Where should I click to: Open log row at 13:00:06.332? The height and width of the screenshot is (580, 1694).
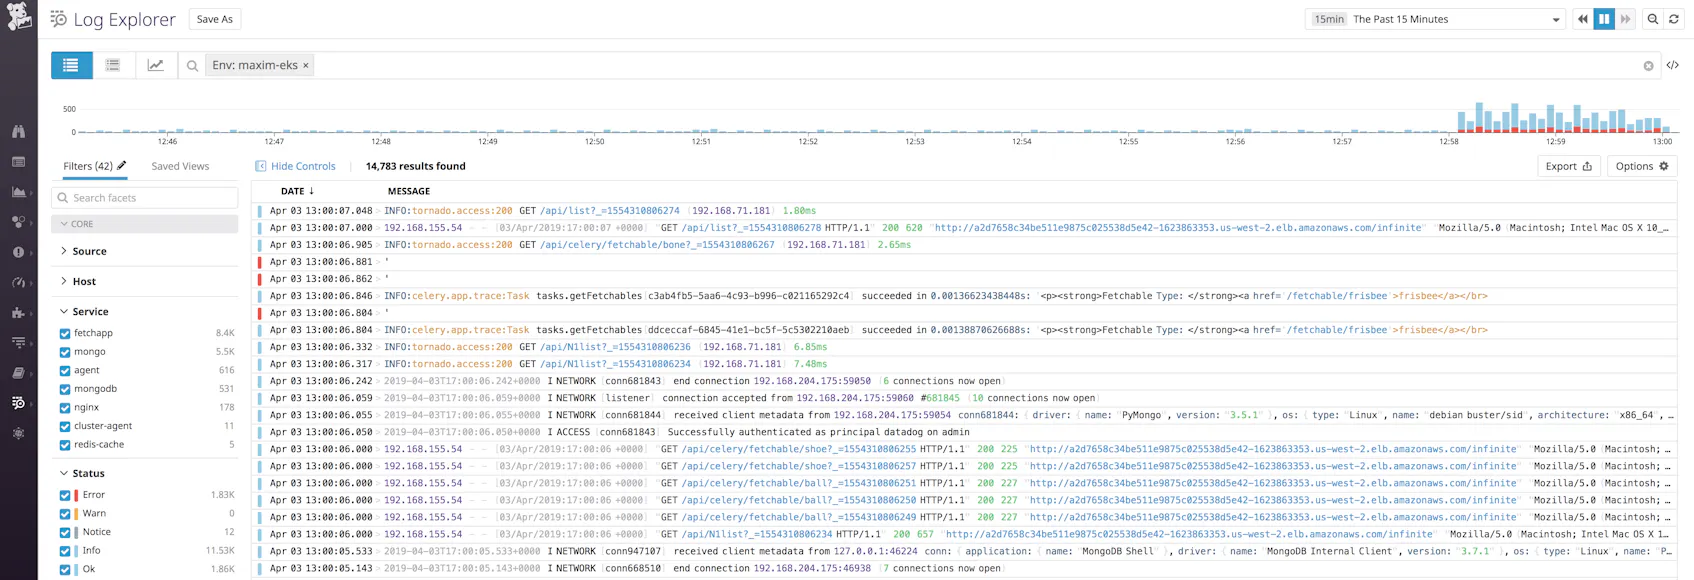[966, 347]
